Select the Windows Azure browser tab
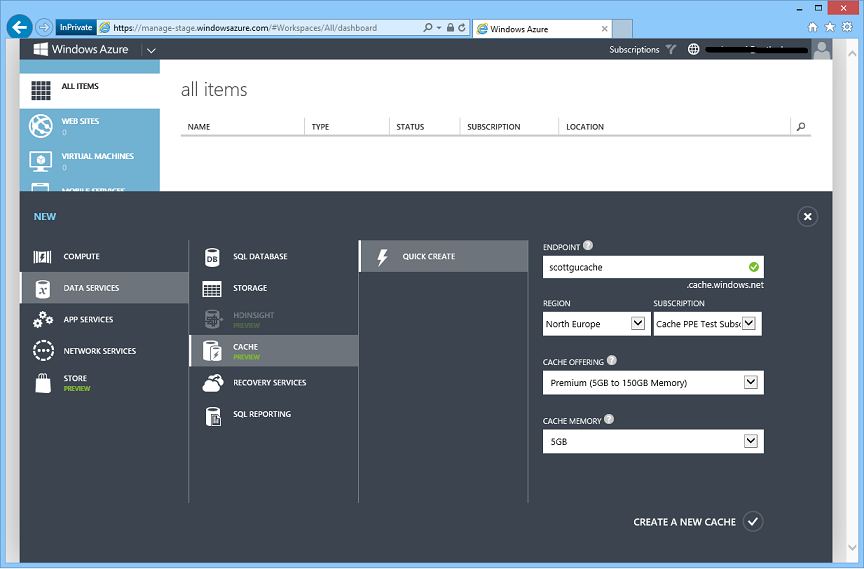The height and width of the screenshot is (569, 864). [542, 29]
